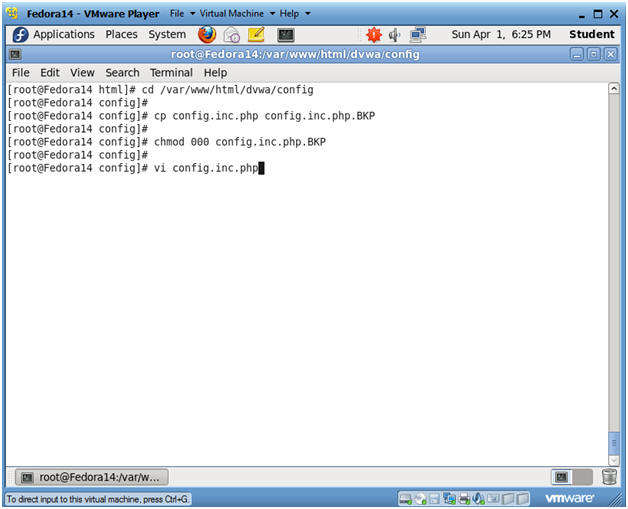The height and width of the screenshot is (509, 628).
Task: Open the Evolution mail launcher icon
Action: pos(231,35)
